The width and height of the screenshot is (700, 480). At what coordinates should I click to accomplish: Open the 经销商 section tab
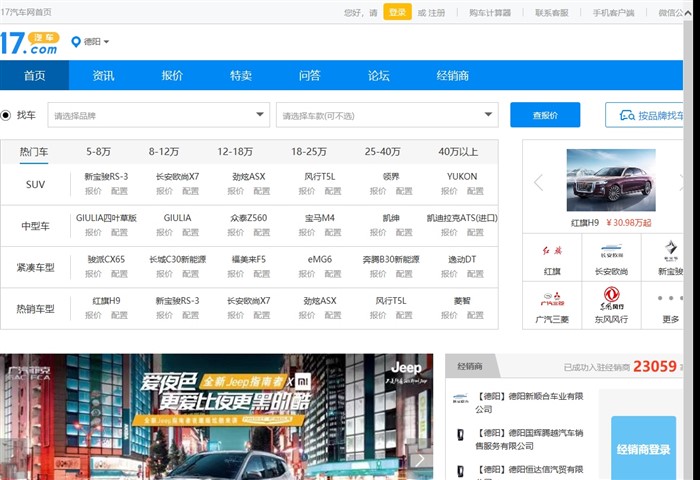pos(470,366)
